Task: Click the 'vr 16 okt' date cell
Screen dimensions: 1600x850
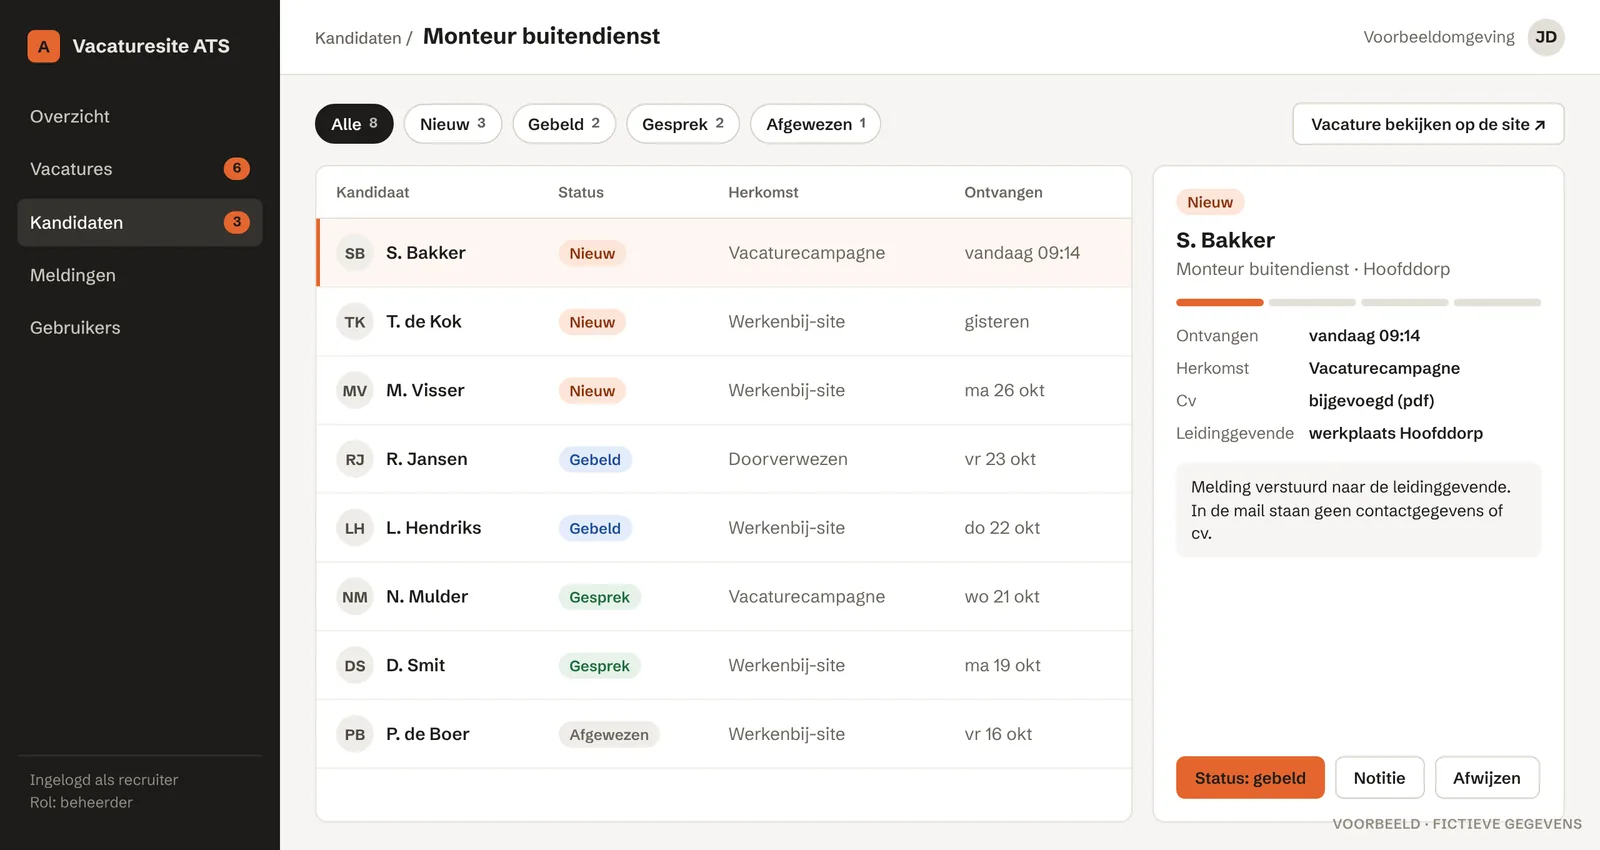Action: coord(998,734)
